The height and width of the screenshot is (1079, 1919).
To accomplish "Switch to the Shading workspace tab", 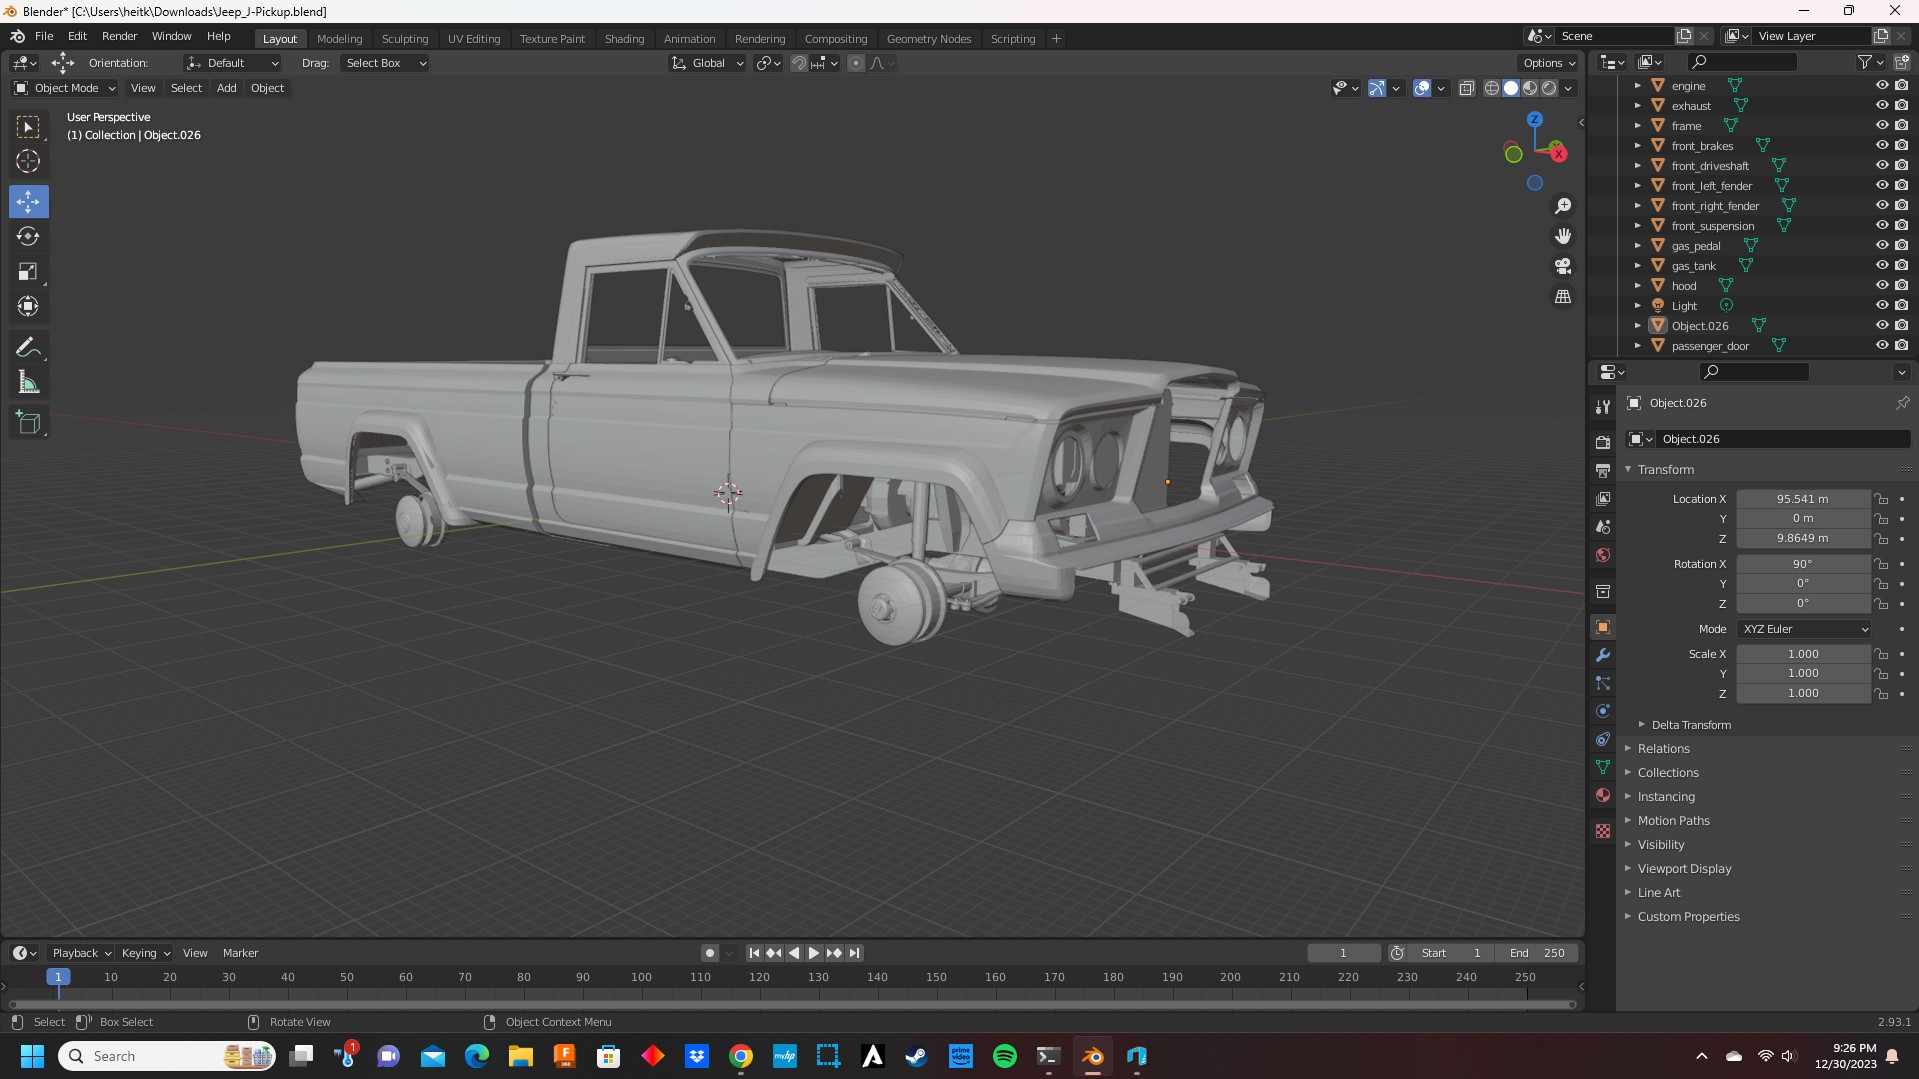I will pyautogui.click(x=624, y=39).
